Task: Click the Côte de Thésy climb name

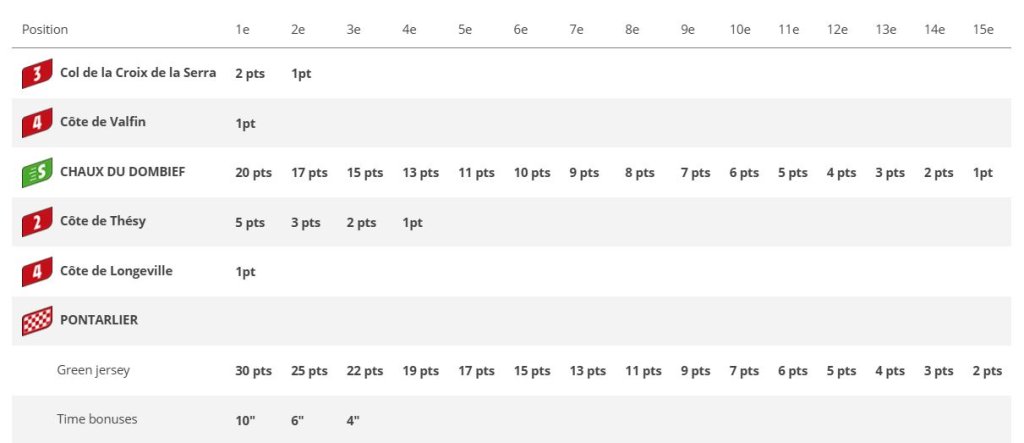Action: tap(103, 221)
